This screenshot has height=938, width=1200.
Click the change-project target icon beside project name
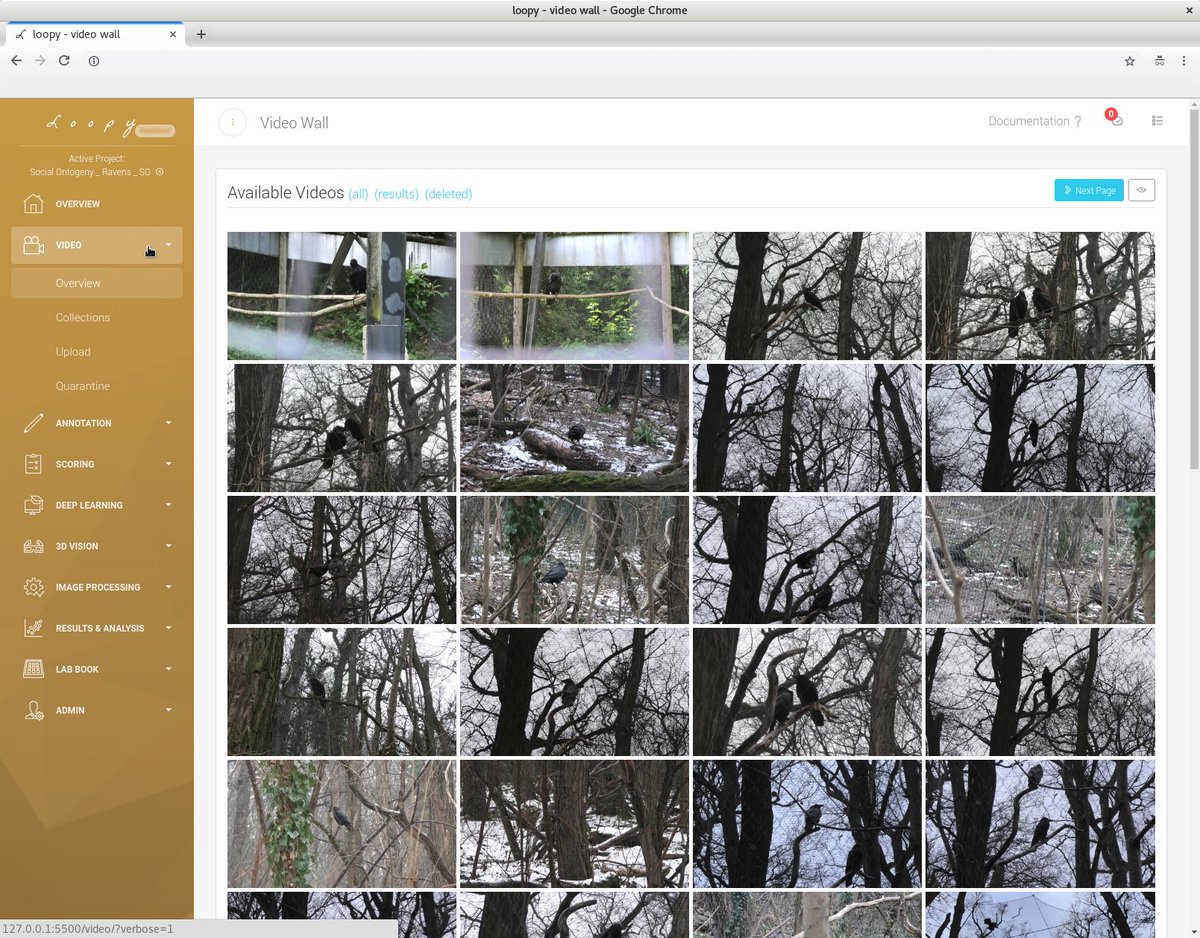pyautogui.click(x=159, y=172)
